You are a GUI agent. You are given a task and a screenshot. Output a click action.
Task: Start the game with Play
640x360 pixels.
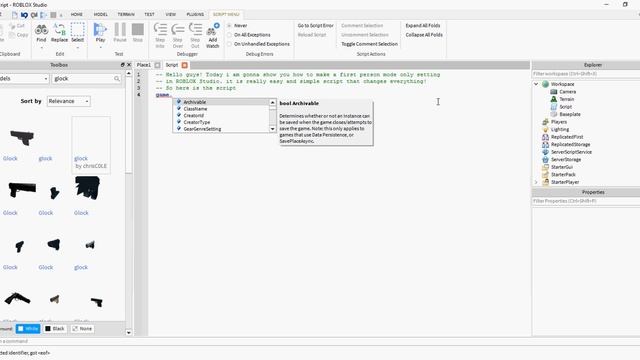pos(100,29)
